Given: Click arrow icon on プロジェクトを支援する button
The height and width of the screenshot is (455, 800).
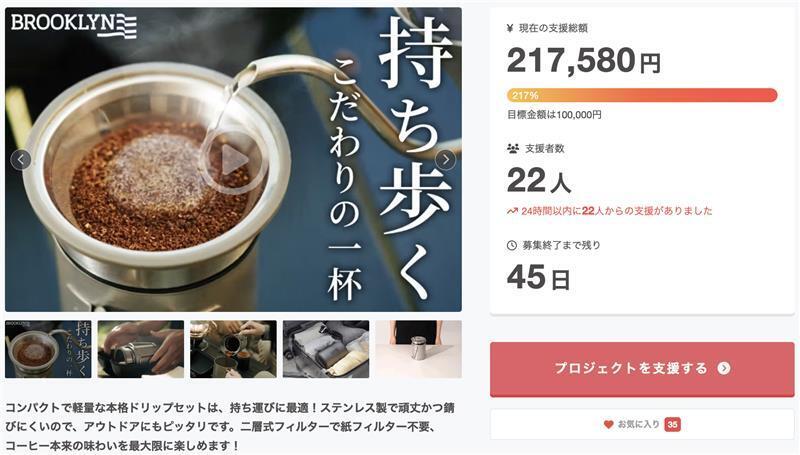Looking at the screenshot, I should [x=723, y=368].
